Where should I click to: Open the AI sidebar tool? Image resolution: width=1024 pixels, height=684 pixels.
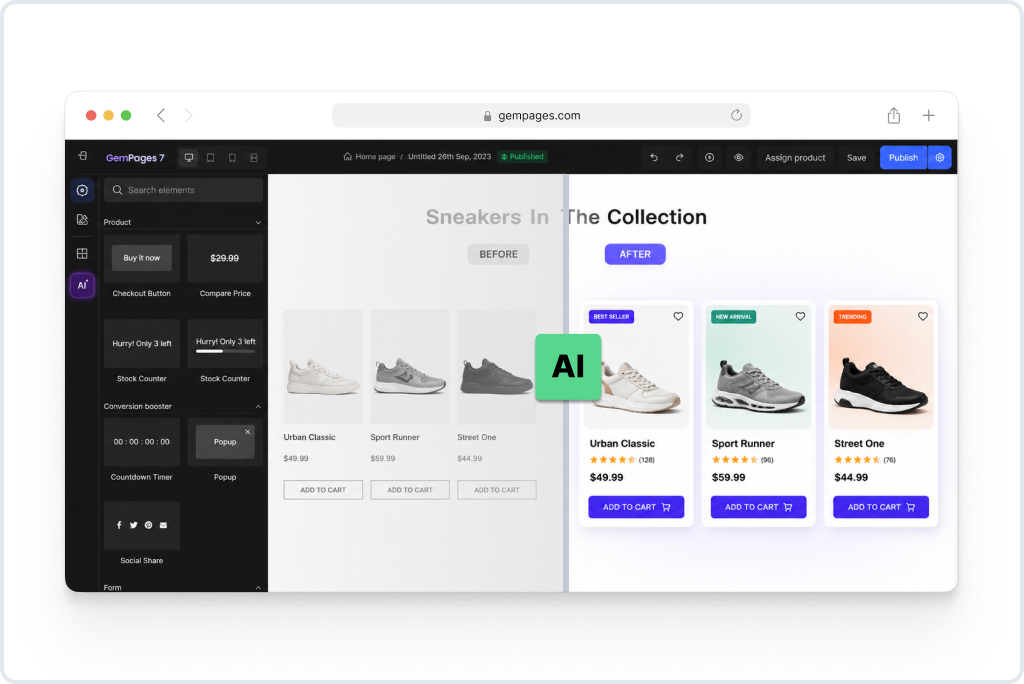[x=82, y=285]
